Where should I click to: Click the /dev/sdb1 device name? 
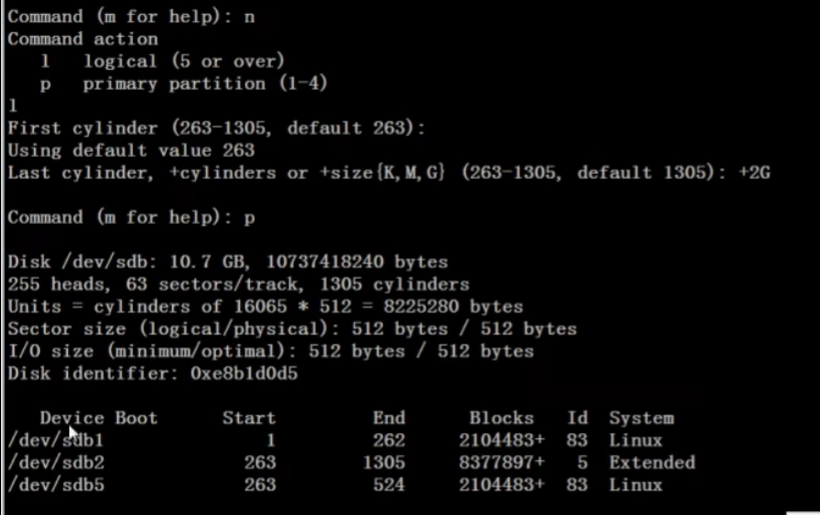[x=56, y=440]
